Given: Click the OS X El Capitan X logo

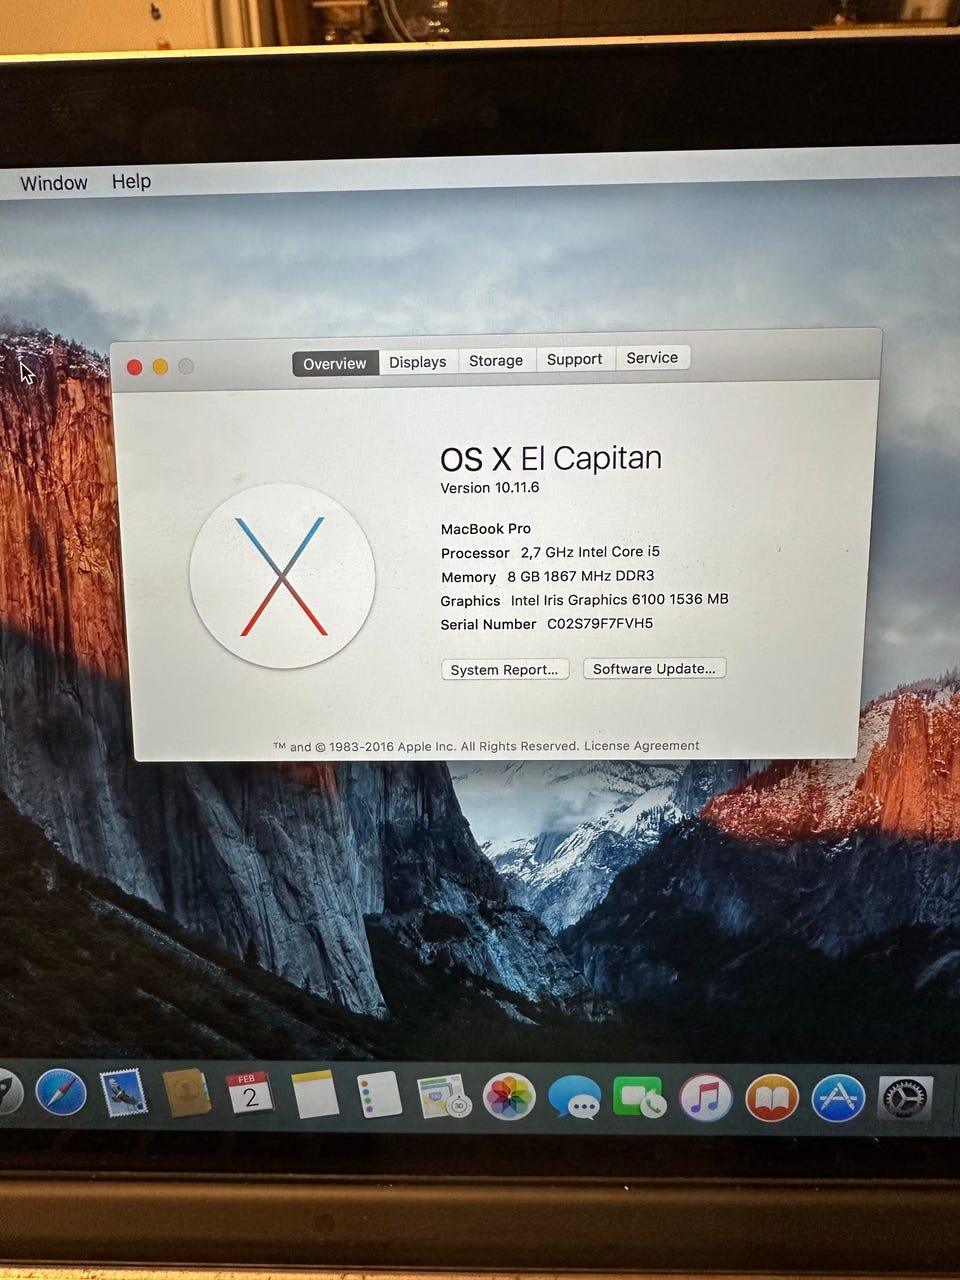Looking at the screenshot, I should 282,576.
